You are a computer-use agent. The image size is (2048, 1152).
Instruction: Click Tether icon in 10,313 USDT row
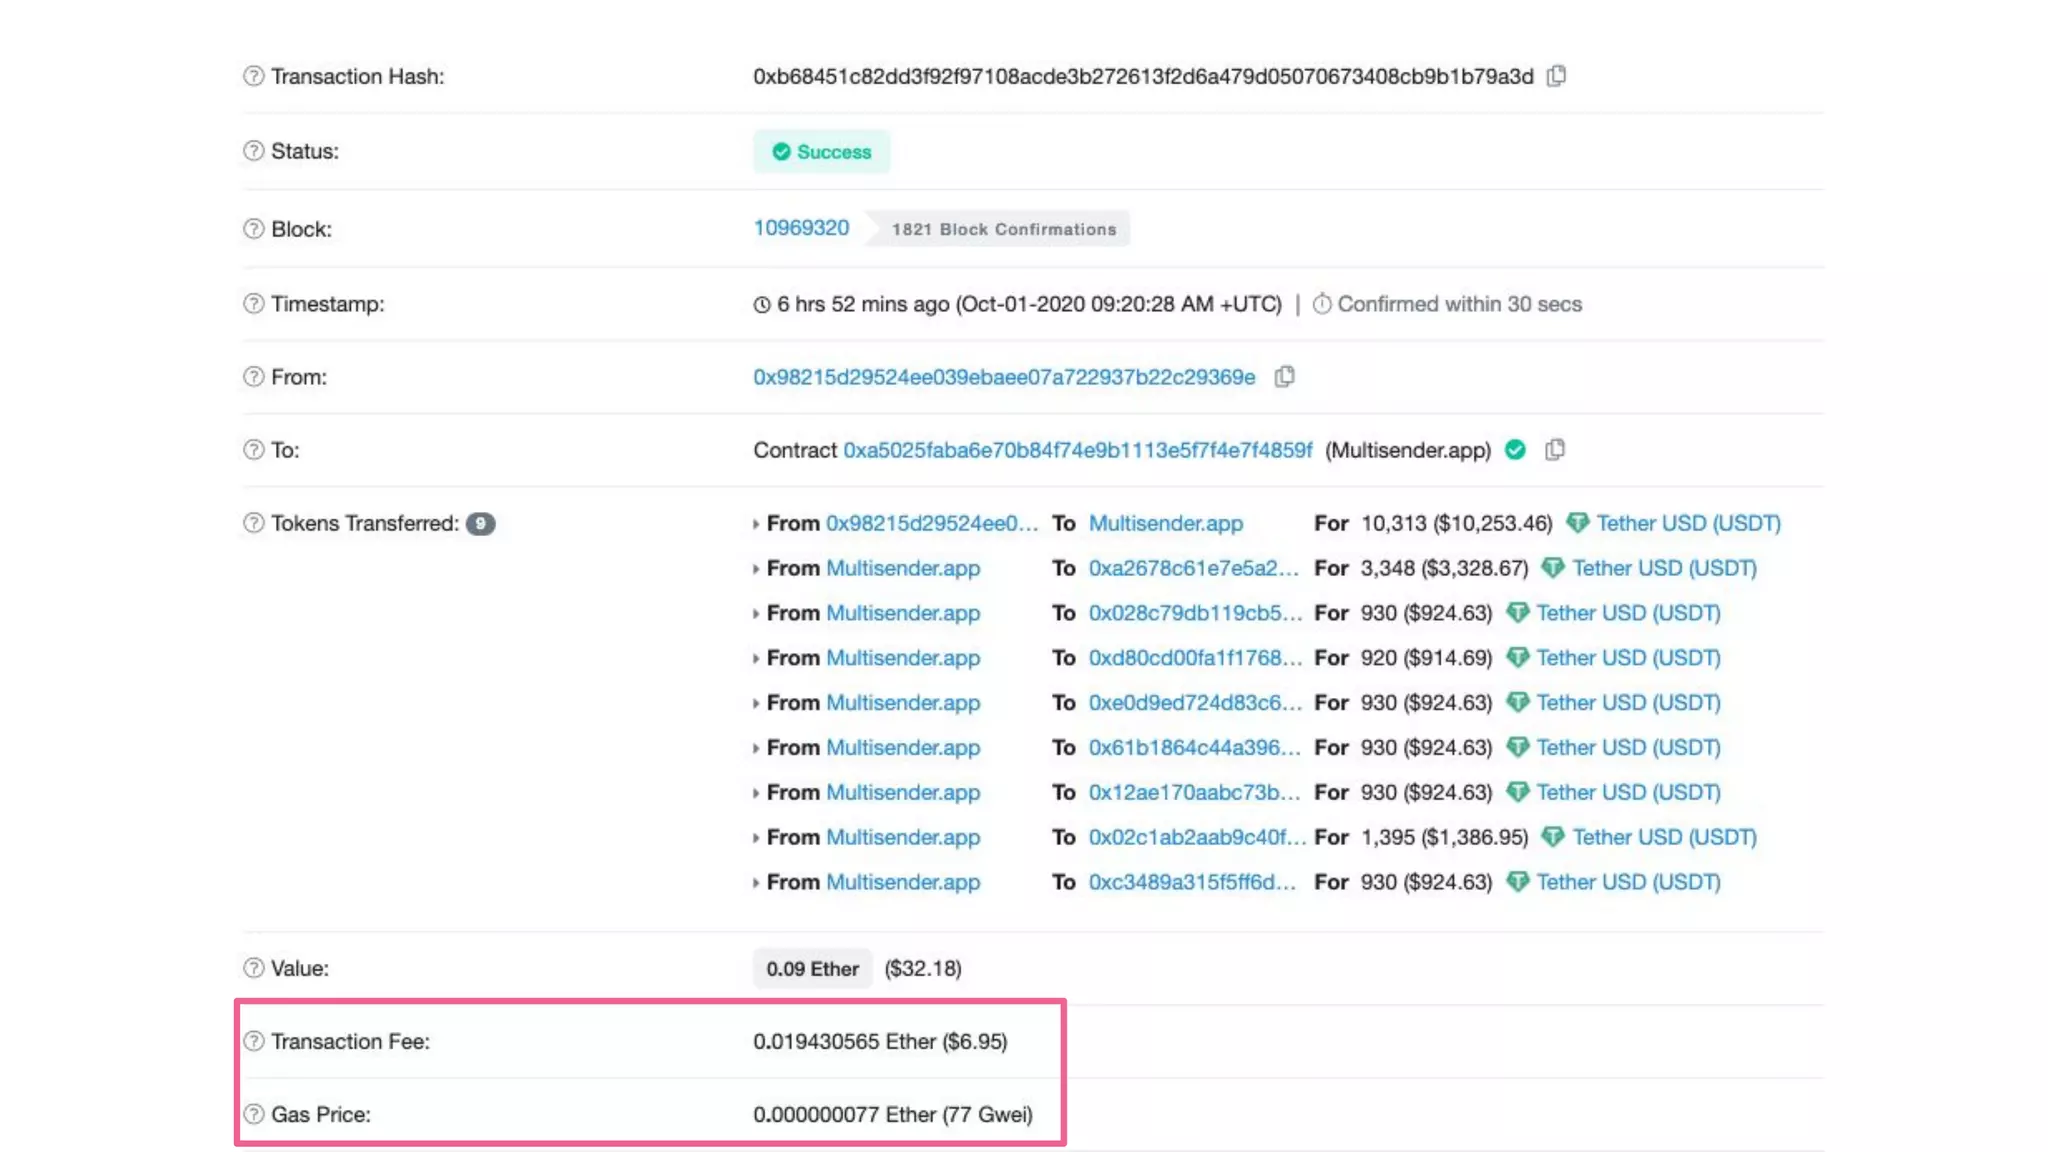tap(1577, 523)
